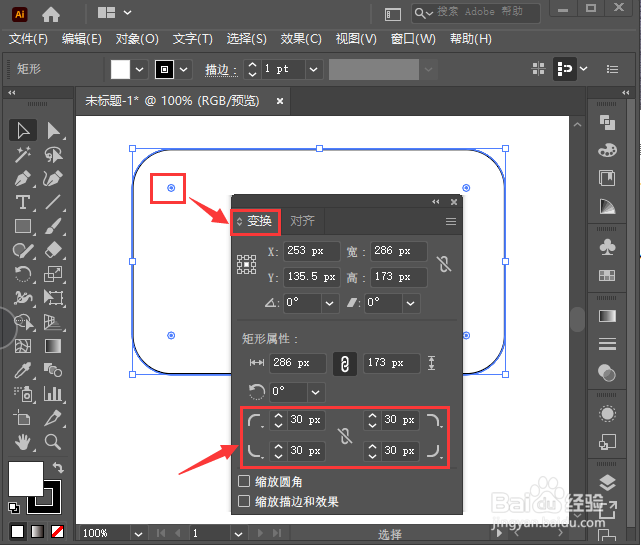Viewport: 641px width, 545px height.
Task: Expand shear angle dropdown in Transform
Action: [410, 303]
